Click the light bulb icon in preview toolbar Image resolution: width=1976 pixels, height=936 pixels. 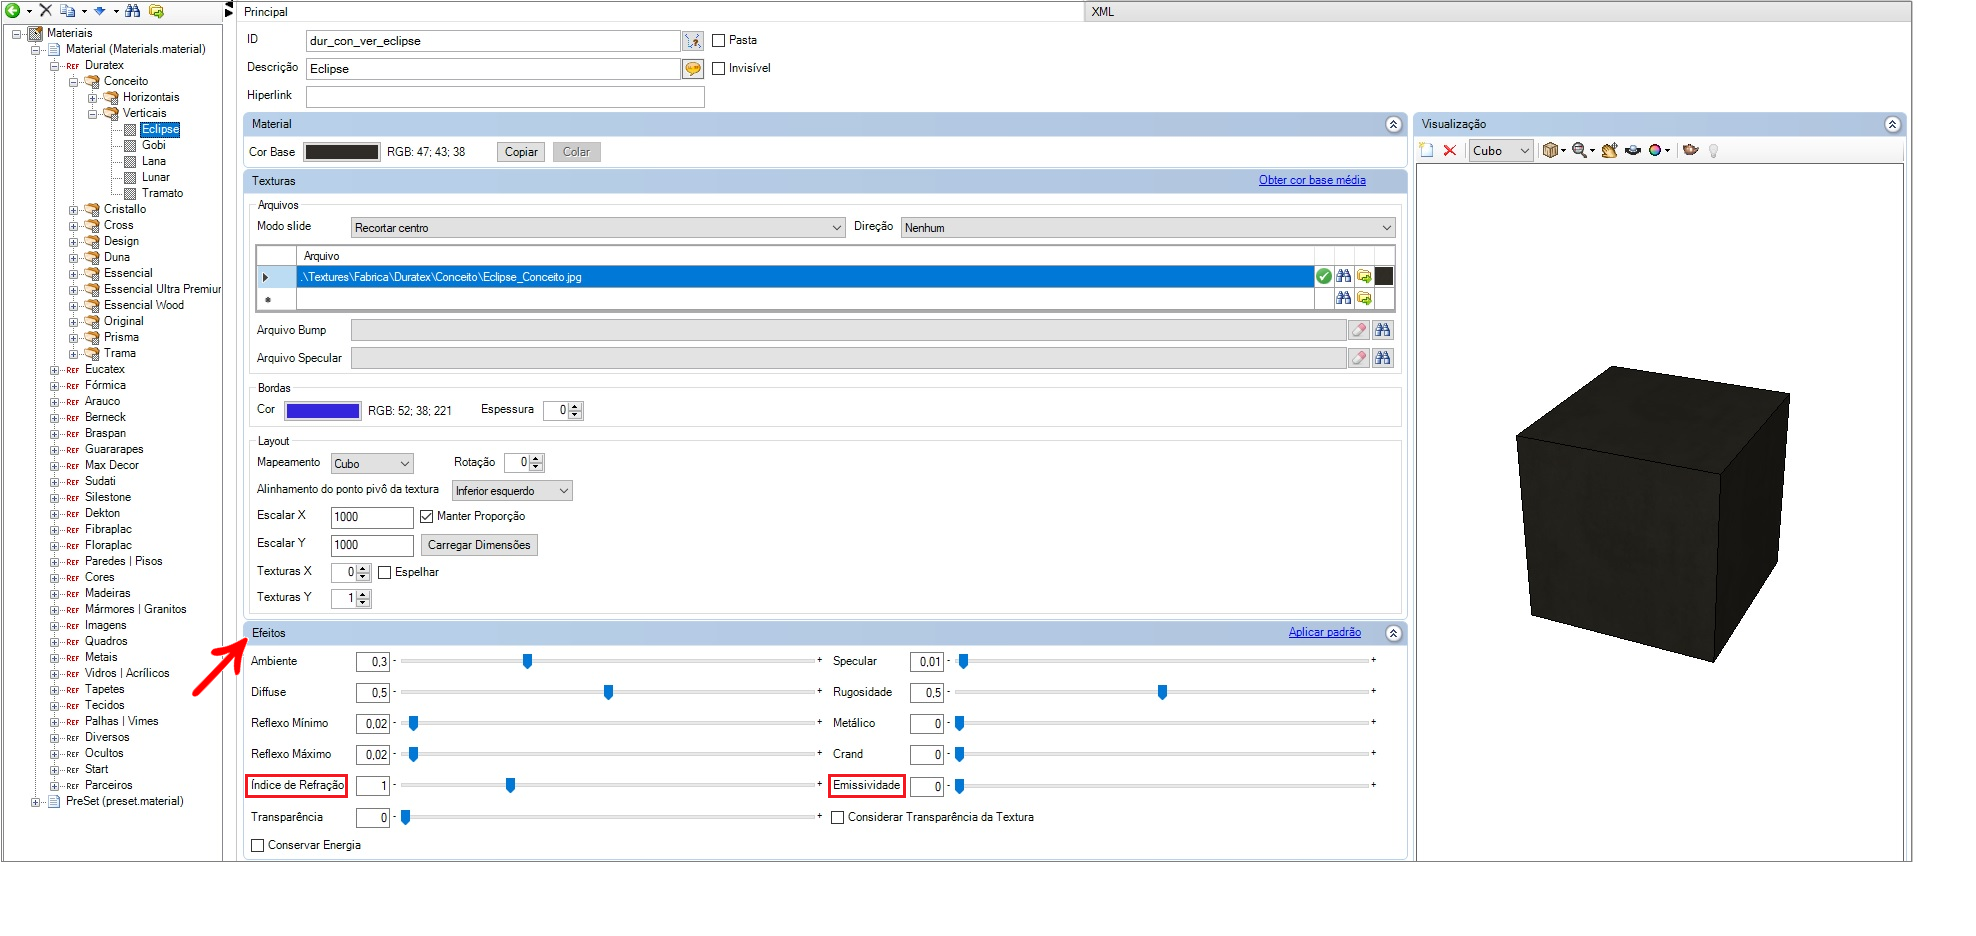pos(1714,151)
